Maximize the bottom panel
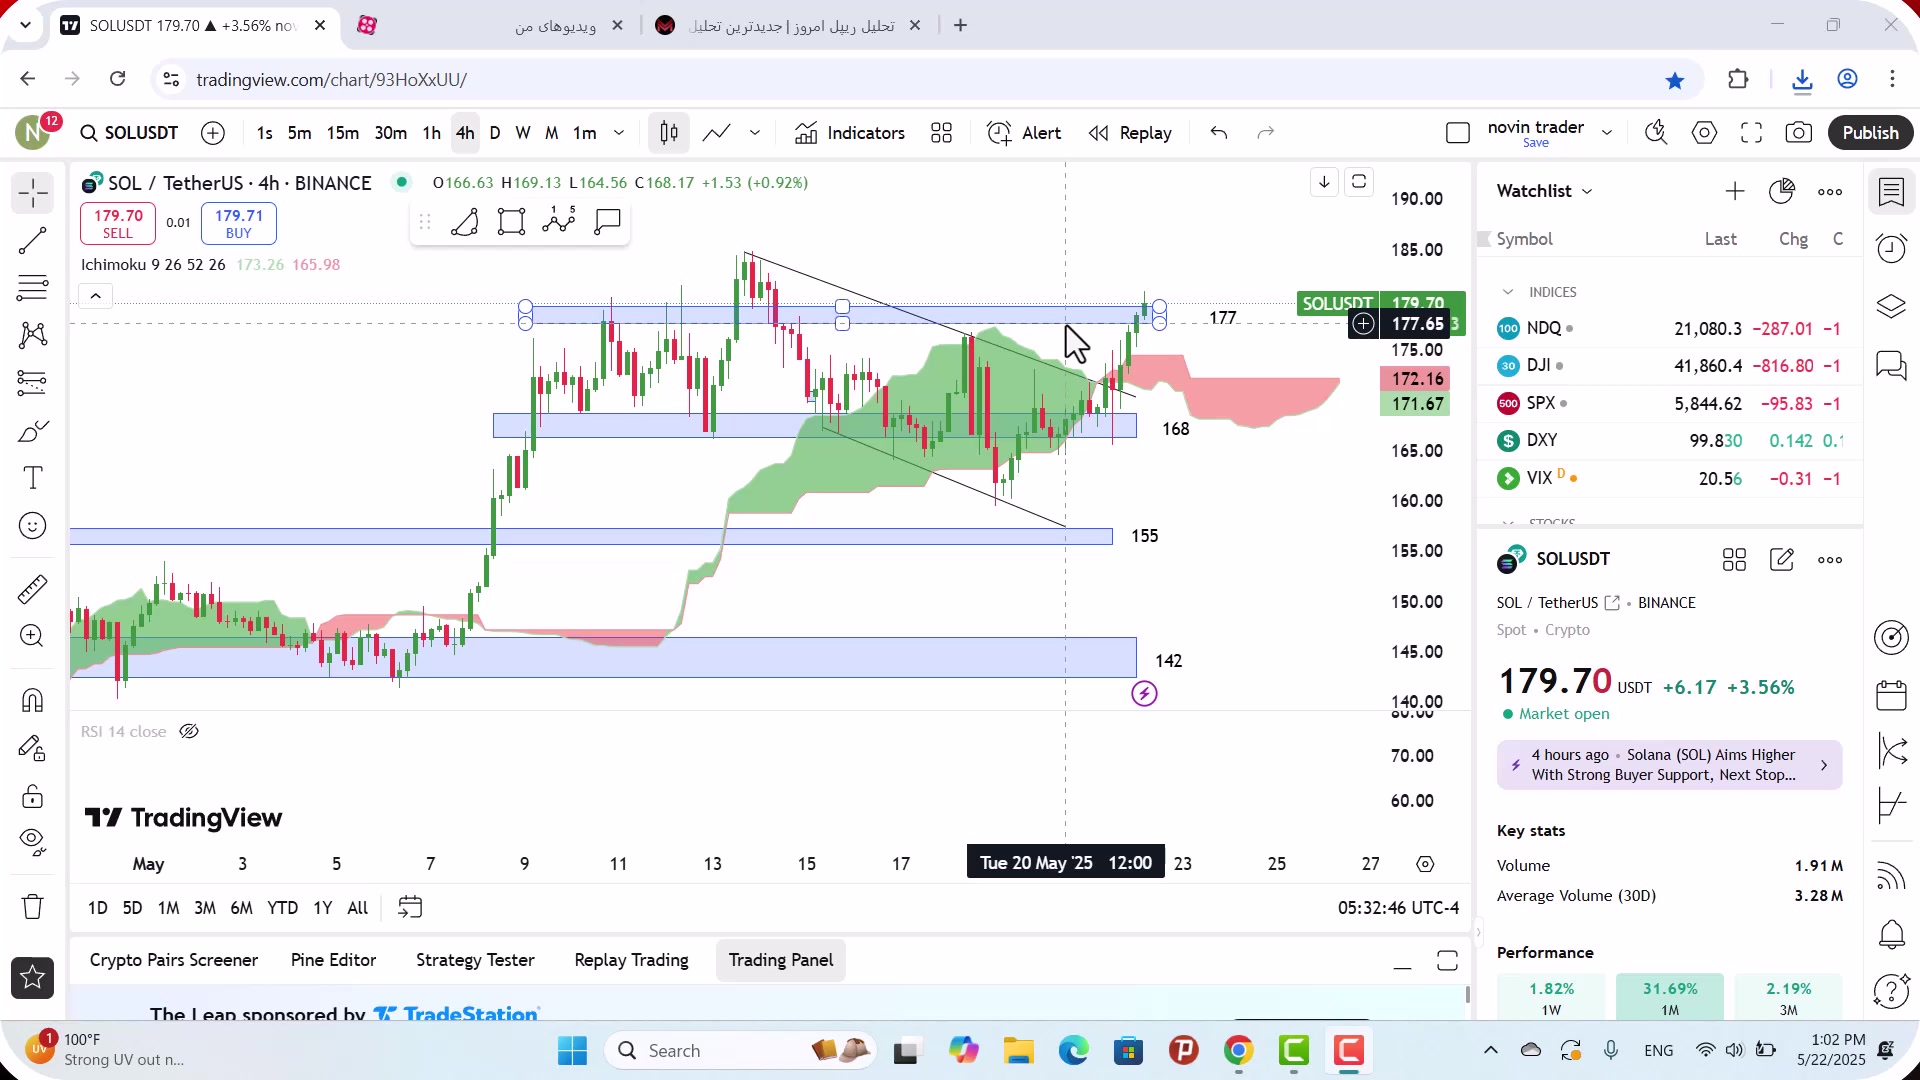The image size is (1920, 1080). click(x=1447, y=961)
